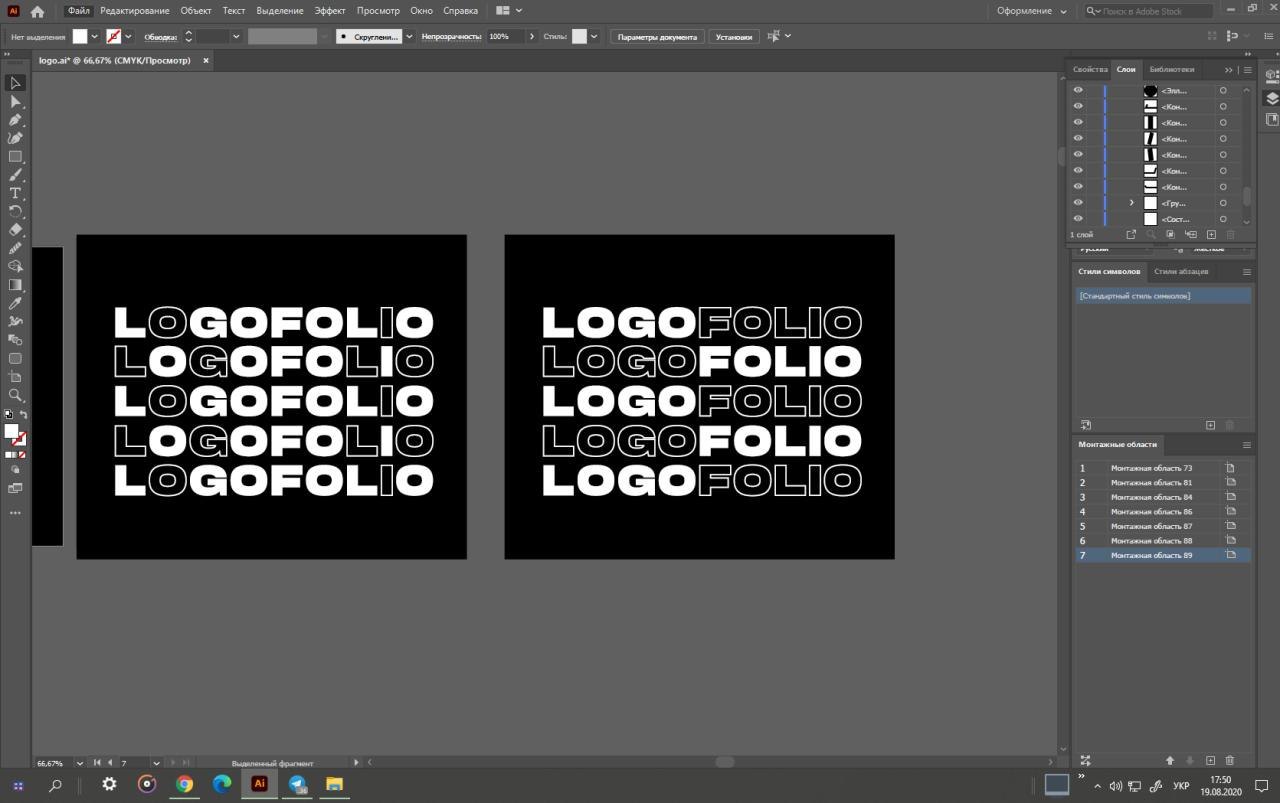
Task: Open Edit Toolbar three-dots button
Action: click(15, 512)
